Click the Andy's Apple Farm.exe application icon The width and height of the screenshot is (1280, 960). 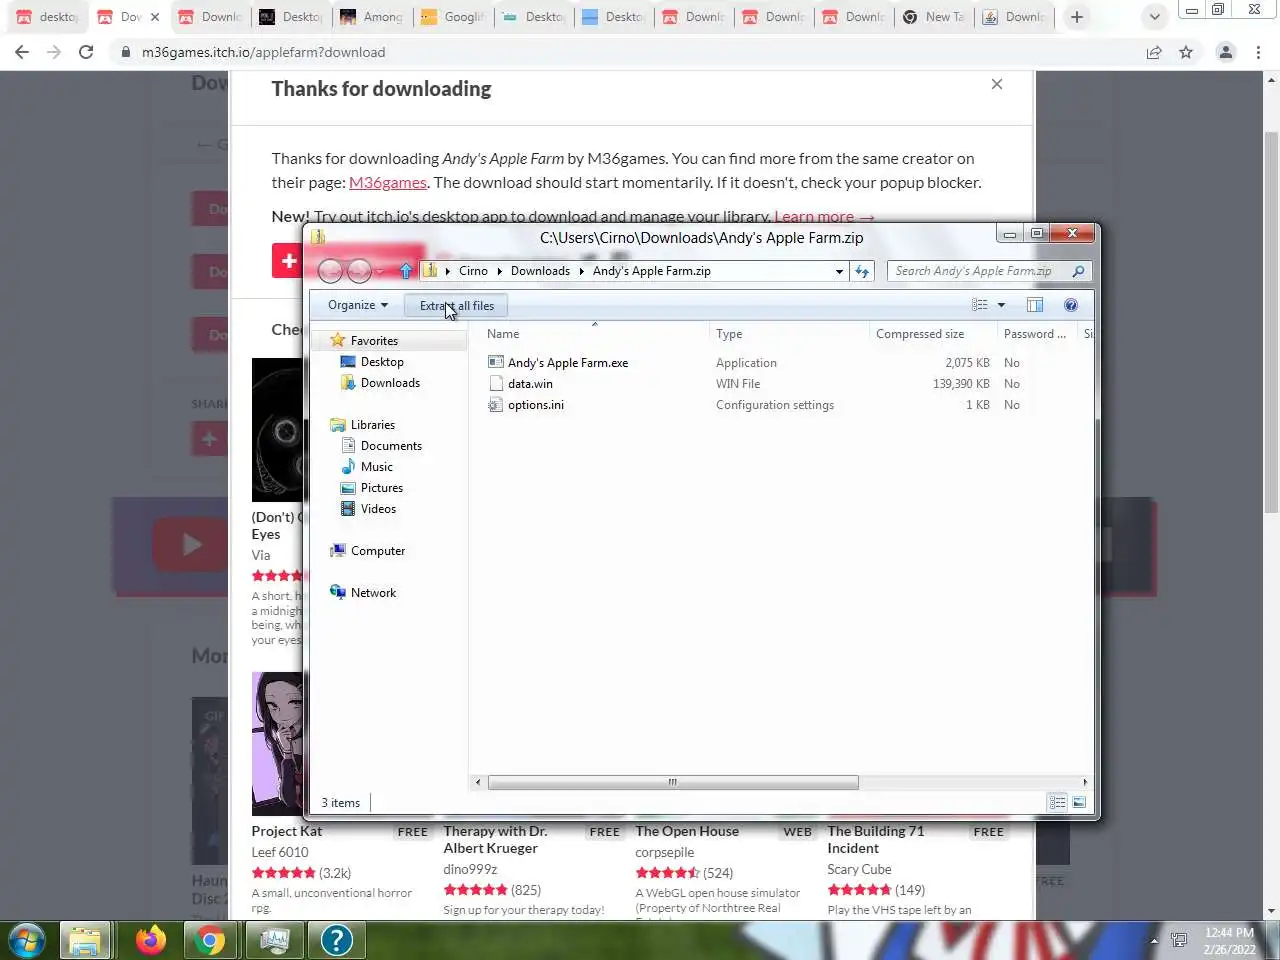pyautogui.click(x=495, y=362)
